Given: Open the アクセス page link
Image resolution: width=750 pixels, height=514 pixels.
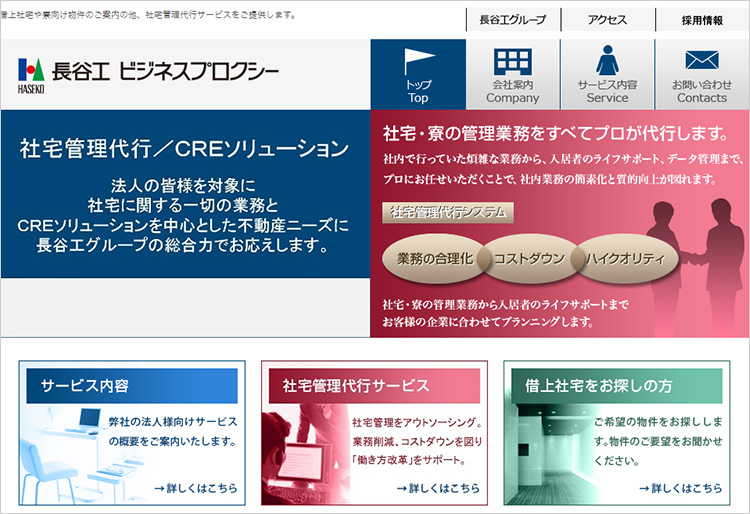Looking at the screenshot, I should pos(607,20).
